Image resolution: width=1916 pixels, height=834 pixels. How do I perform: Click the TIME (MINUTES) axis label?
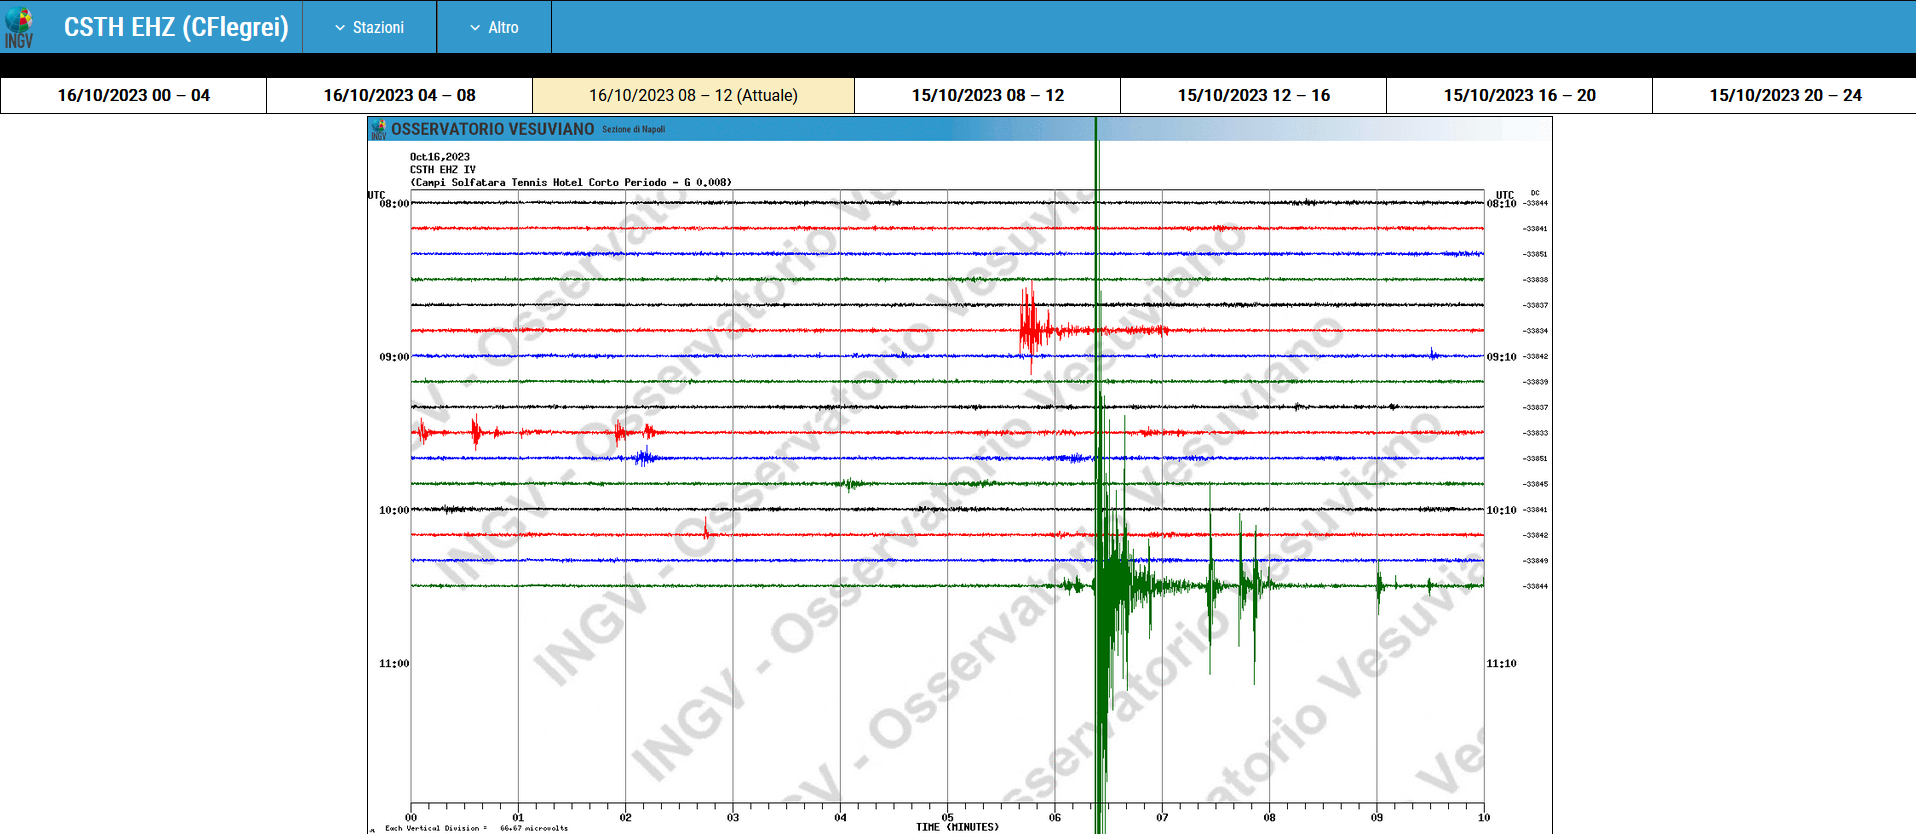pyautogui.click(x=957, y=827)
